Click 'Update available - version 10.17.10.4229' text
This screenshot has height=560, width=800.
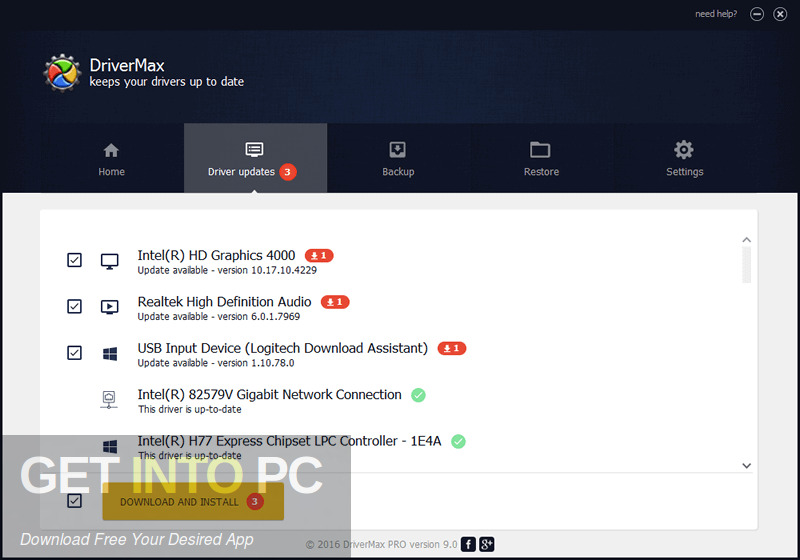point(227,270)
